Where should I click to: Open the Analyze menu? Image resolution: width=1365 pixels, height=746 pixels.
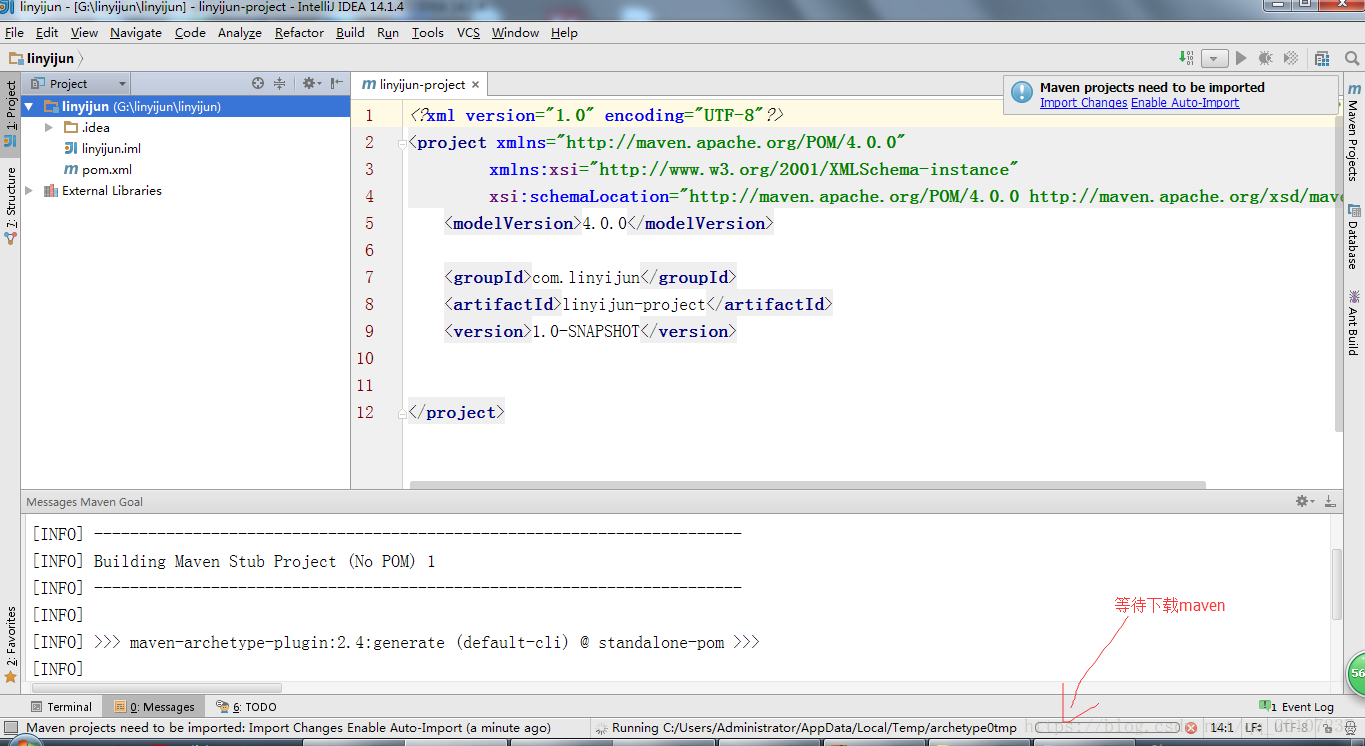click(240, 32)
